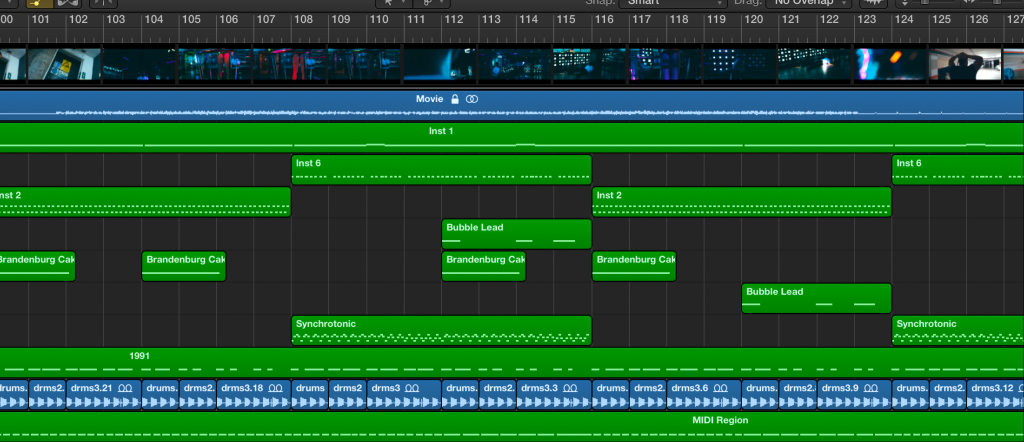Click movie thumbnail with yellow warning sign
This screenshot has width=1024, height=442.
(x=64, y=64)
